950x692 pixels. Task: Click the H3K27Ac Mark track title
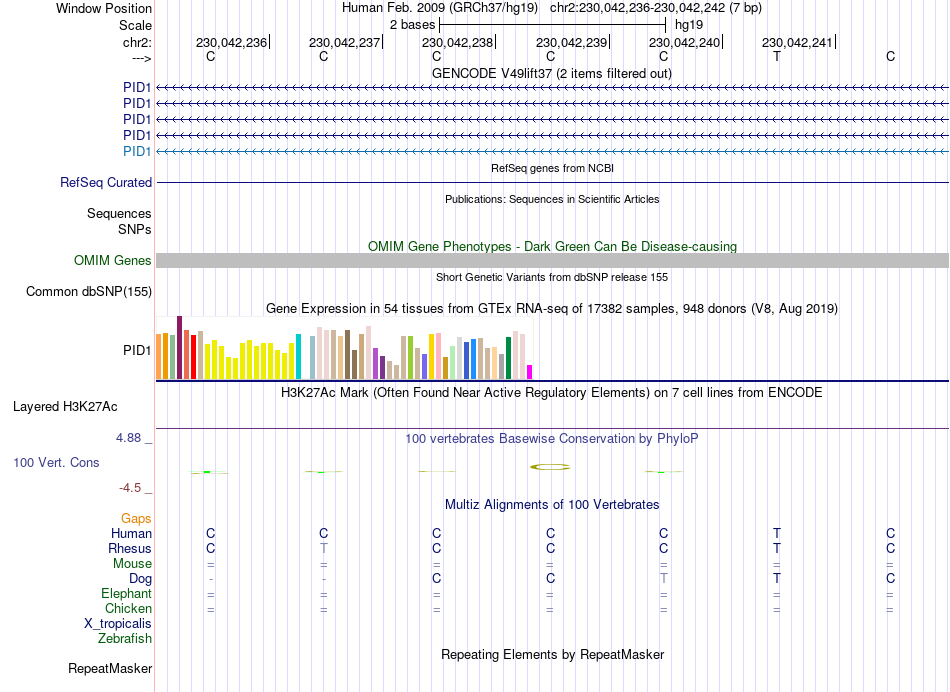point(552,392)
